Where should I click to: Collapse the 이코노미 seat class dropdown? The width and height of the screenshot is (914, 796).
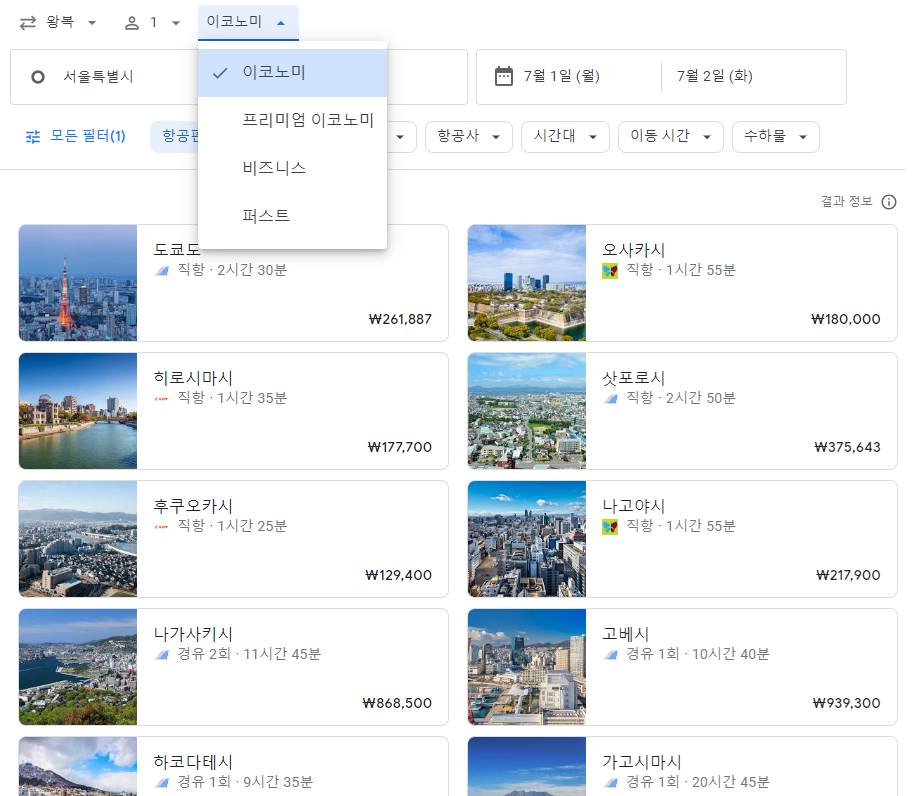(x=248, y=23)
